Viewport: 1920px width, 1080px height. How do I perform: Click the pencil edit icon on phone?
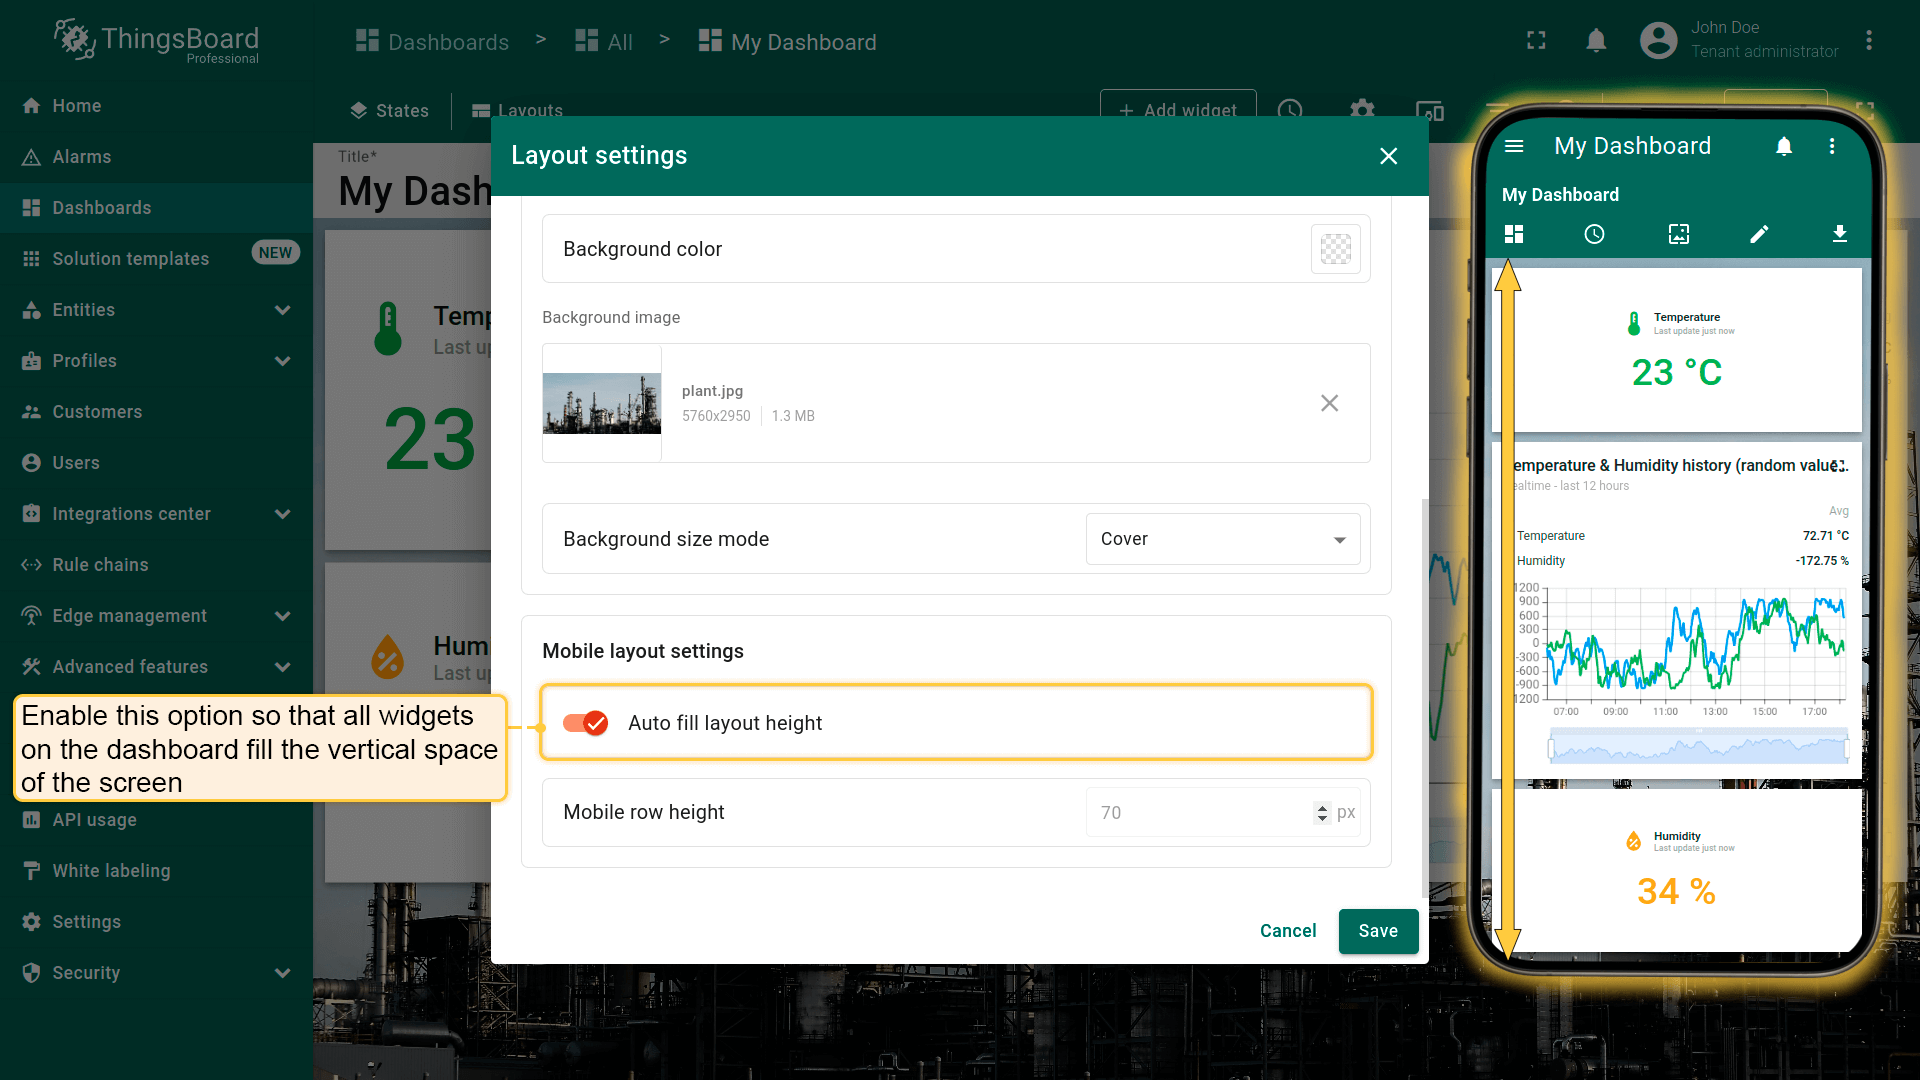pos(1759,234)
